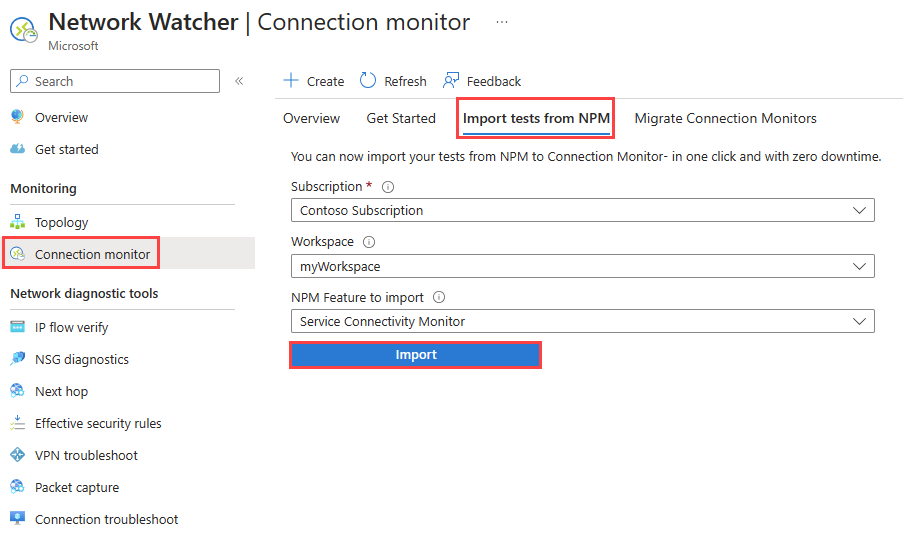Select the Import tests from NPM tab

pyautogui.click(x=536, y=118)
